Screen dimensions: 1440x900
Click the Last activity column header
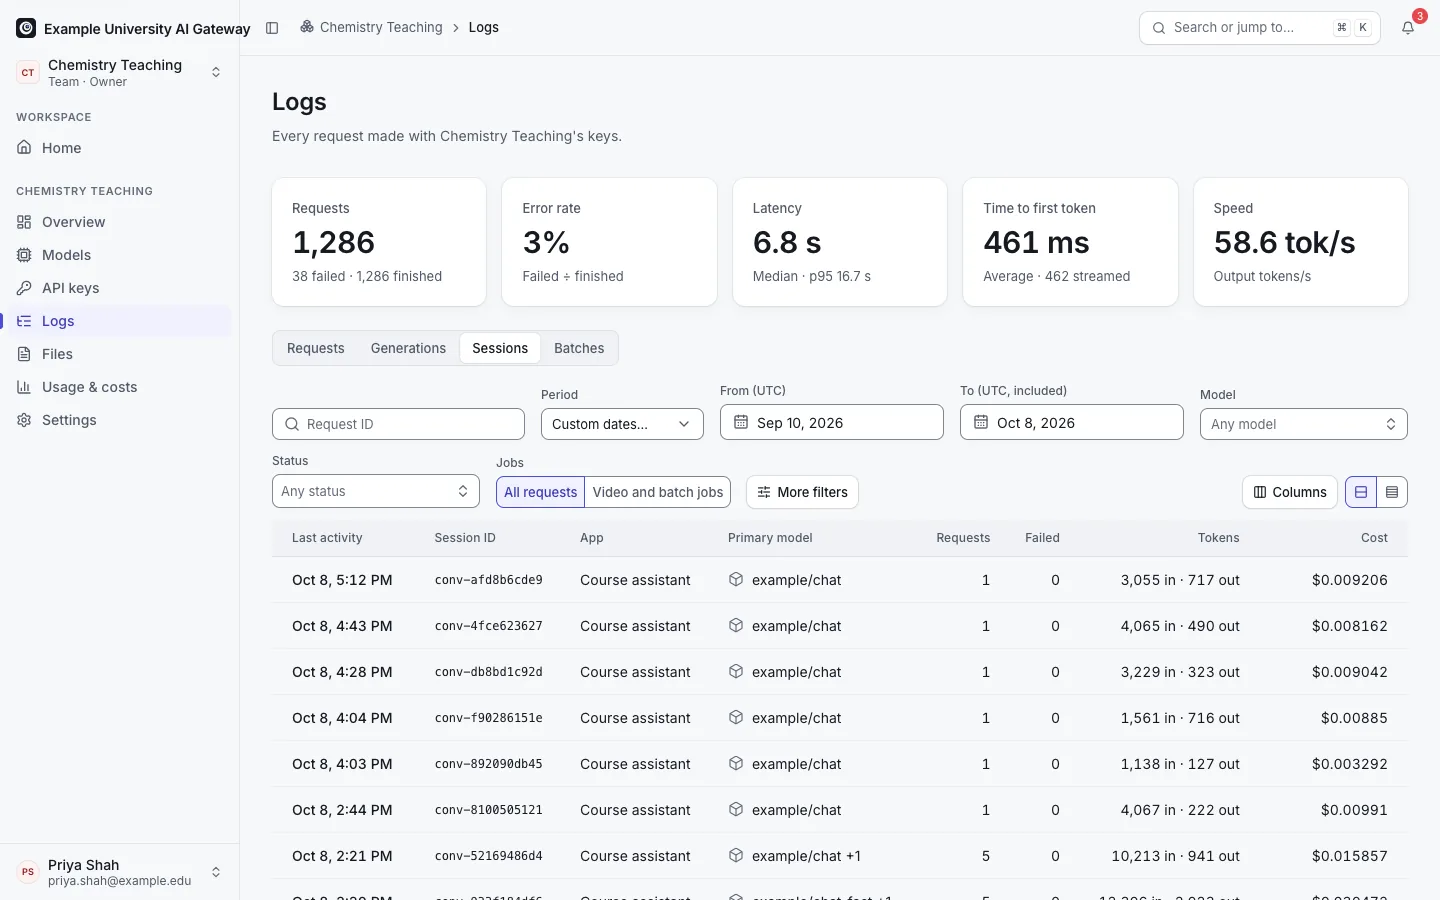327,538
